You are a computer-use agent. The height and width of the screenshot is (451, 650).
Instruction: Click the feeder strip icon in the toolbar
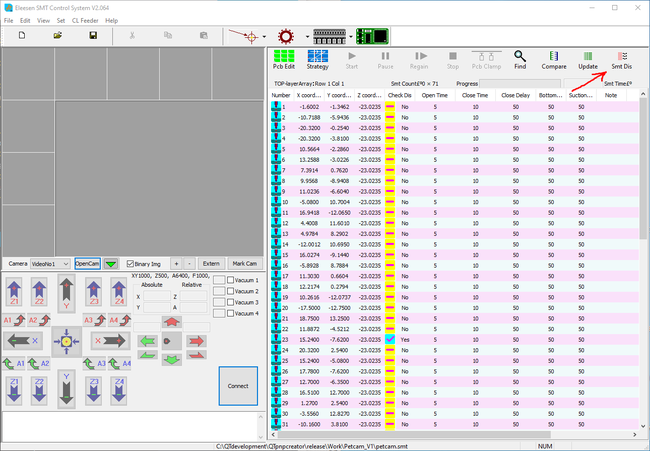pos(330,36)
